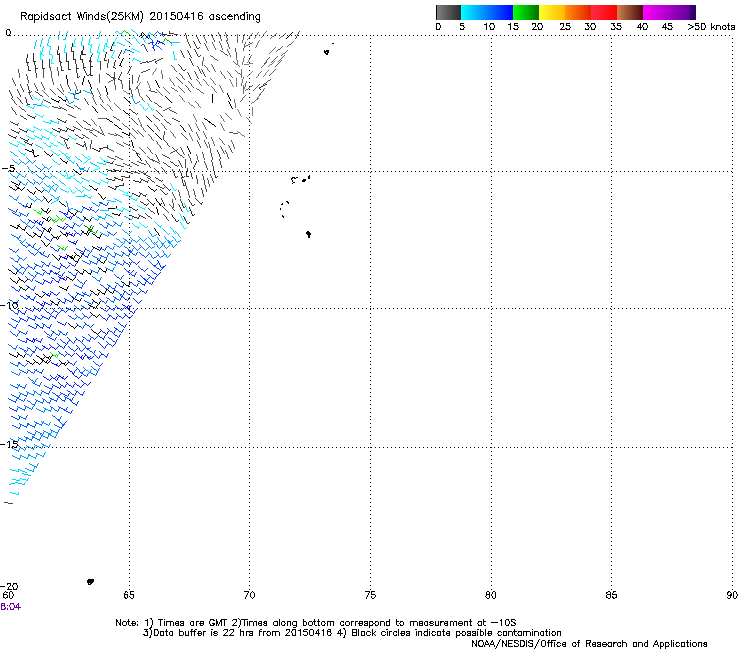
Task: Click the longitude label 65 on the x-axis
Action: coord(129,595)
